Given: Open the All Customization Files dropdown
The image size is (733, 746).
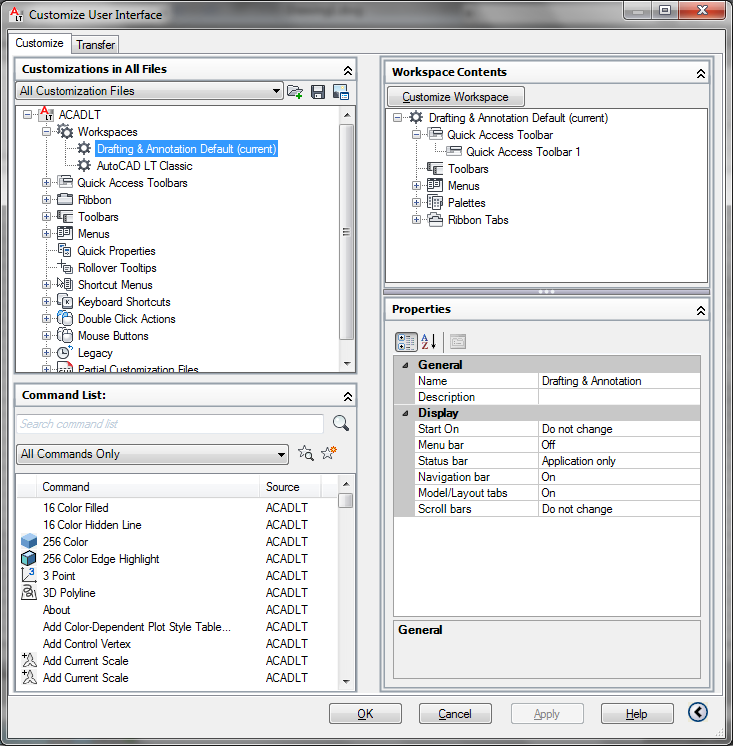Looking at the screenshot, I should pyautogui.click(x=276, y=91).
